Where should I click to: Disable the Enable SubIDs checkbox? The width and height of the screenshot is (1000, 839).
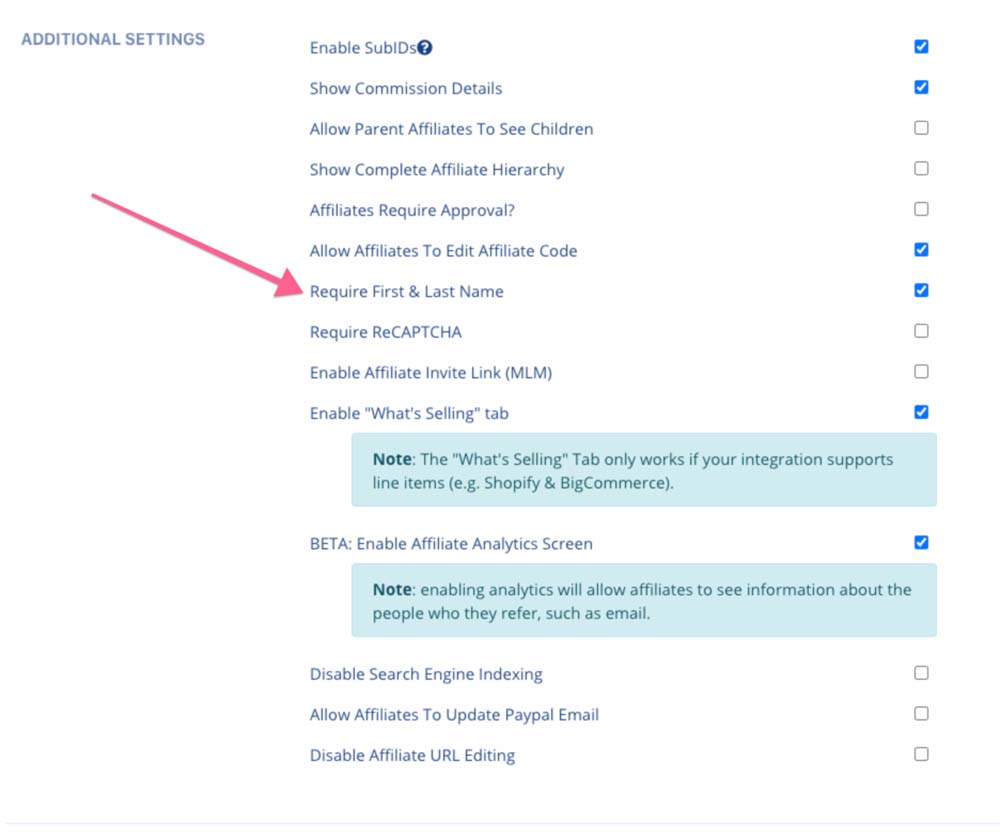[921, 46]
